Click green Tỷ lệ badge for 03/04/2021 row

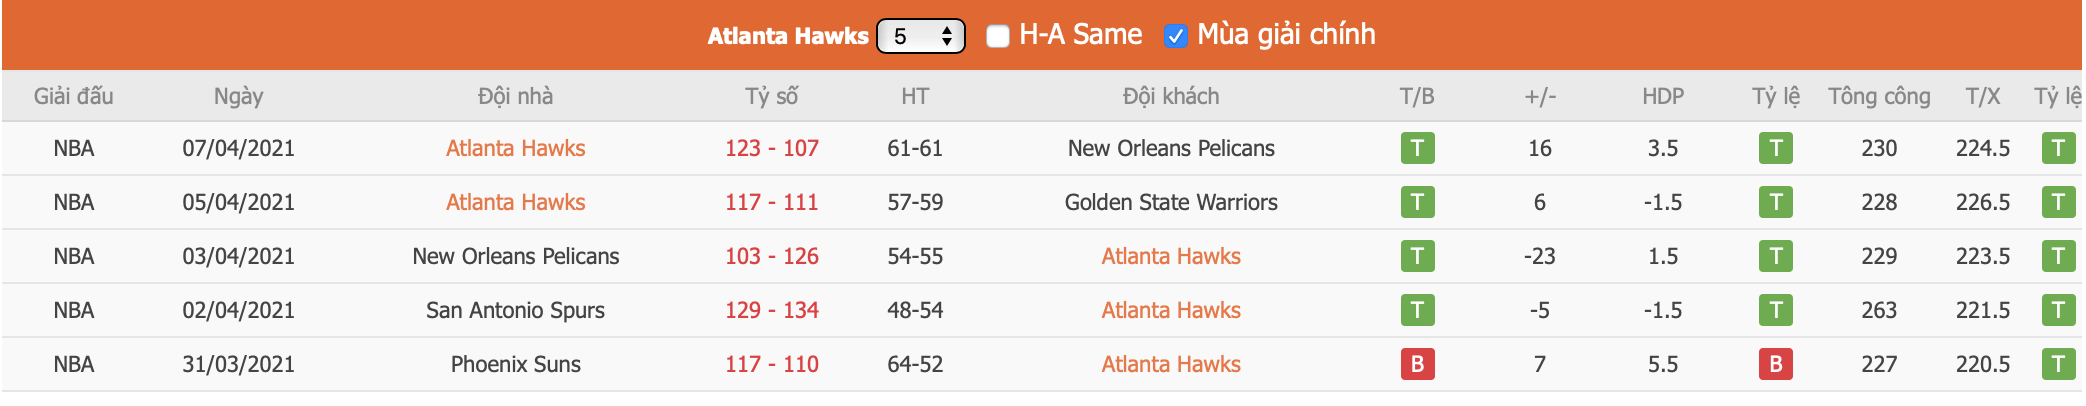pyautogui.click(x=1775, y=256)
